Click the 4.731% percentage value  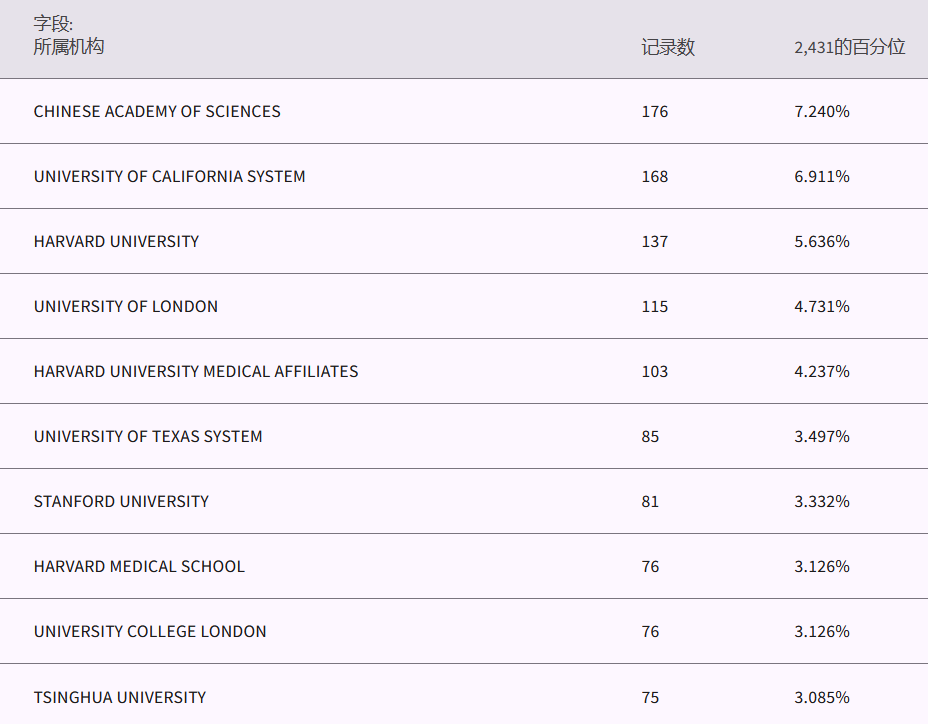pyautogui.click(x=821, y=307)
